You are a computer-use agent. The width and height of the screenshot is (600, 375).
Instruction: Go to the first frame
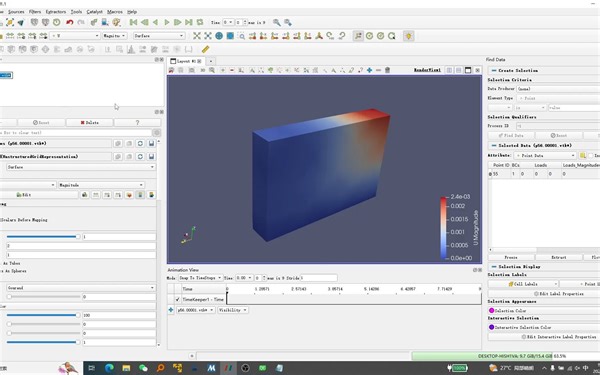coord(133,22)
